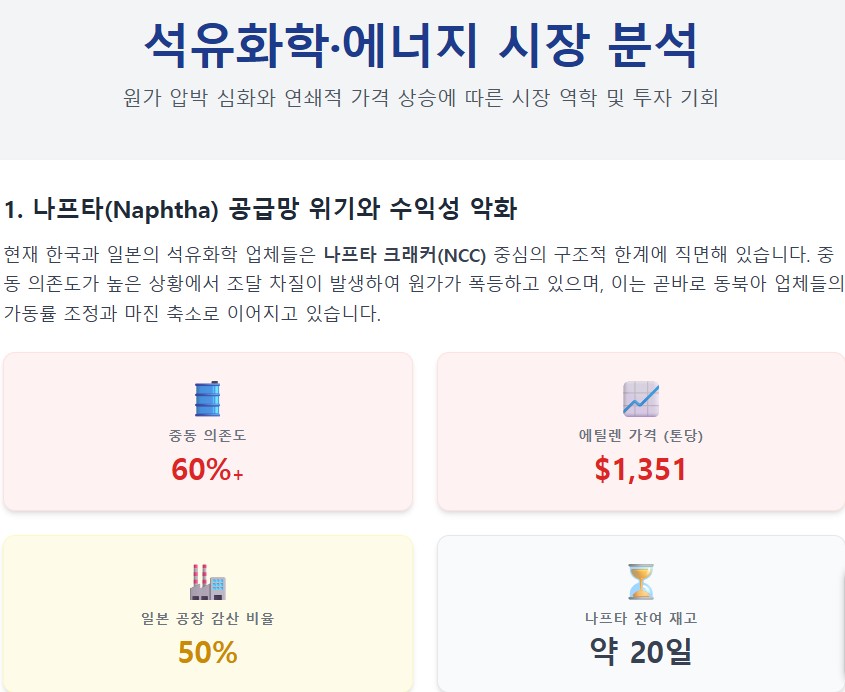Click the 일본 공장 감산 비율 label
The image size is (845, 692).
pos(207,618)
